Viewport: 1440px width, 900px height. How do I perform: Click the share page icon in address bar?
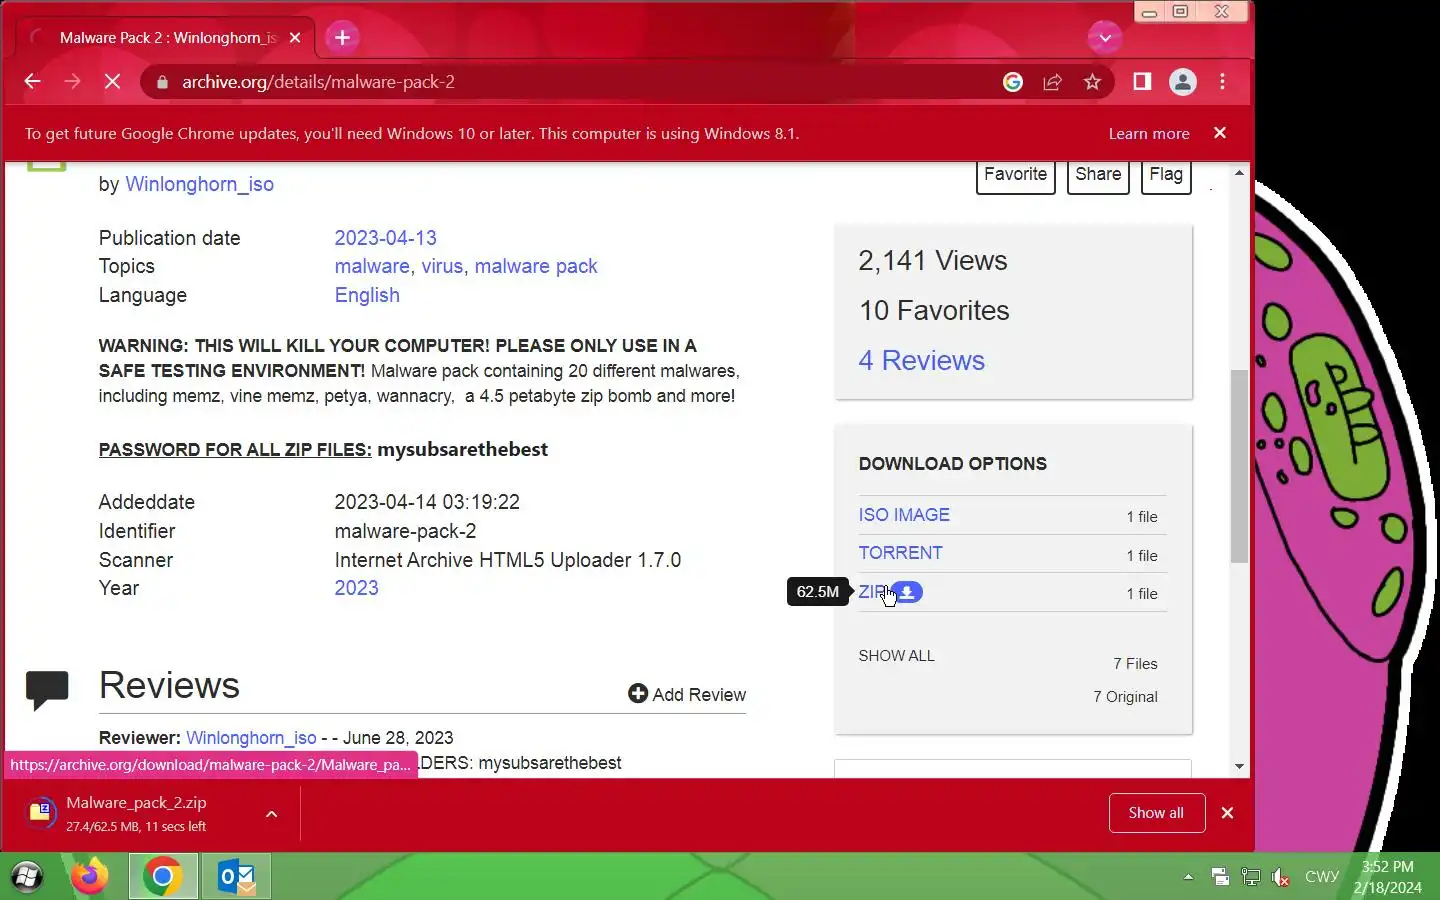[x=1052, y=82]
